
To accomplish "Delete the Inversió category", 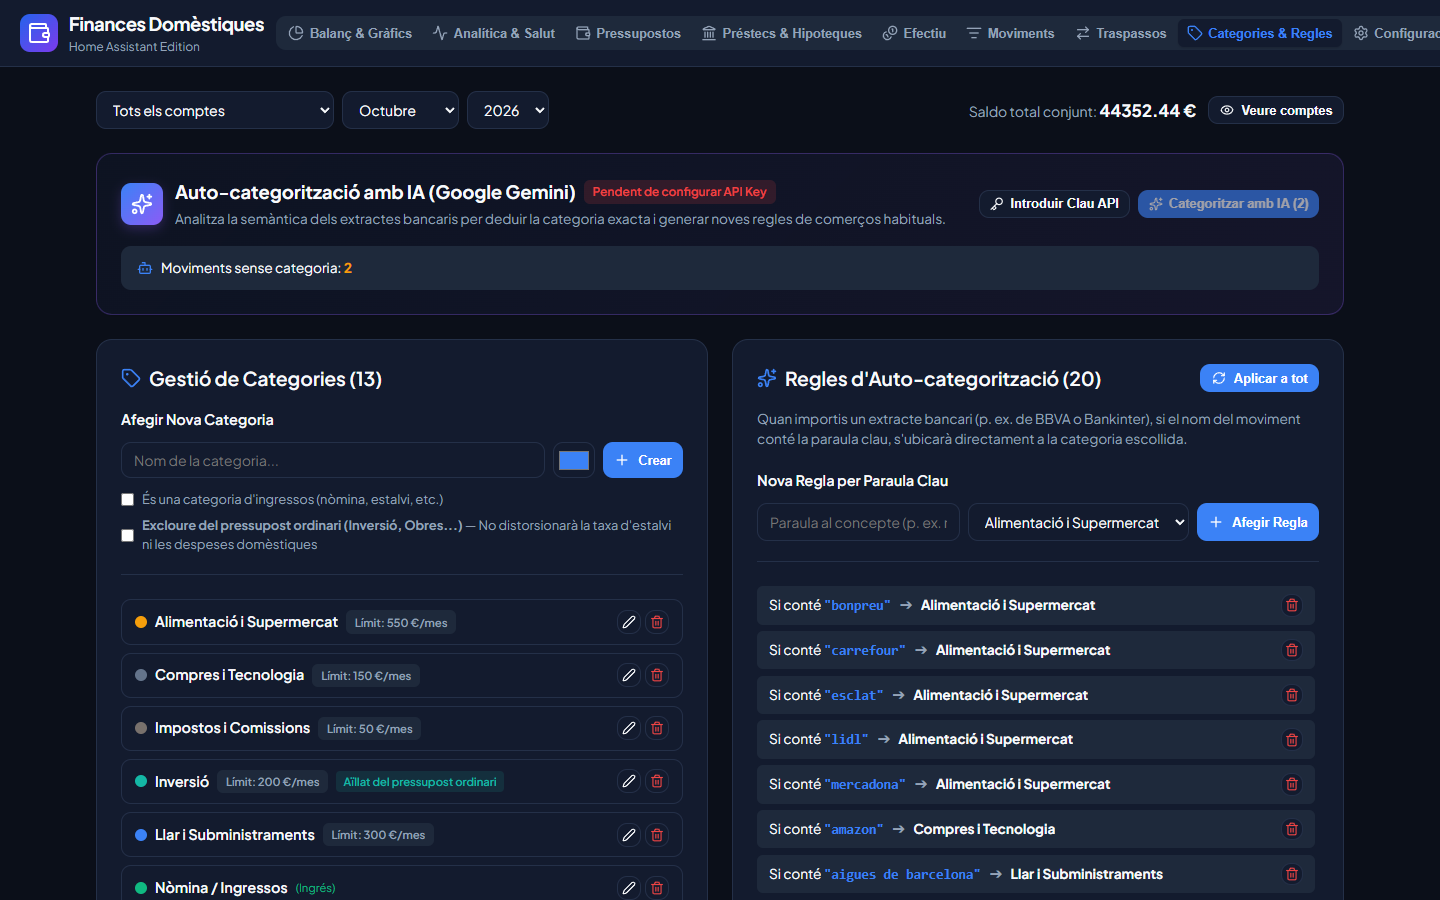I will [657, 781].
